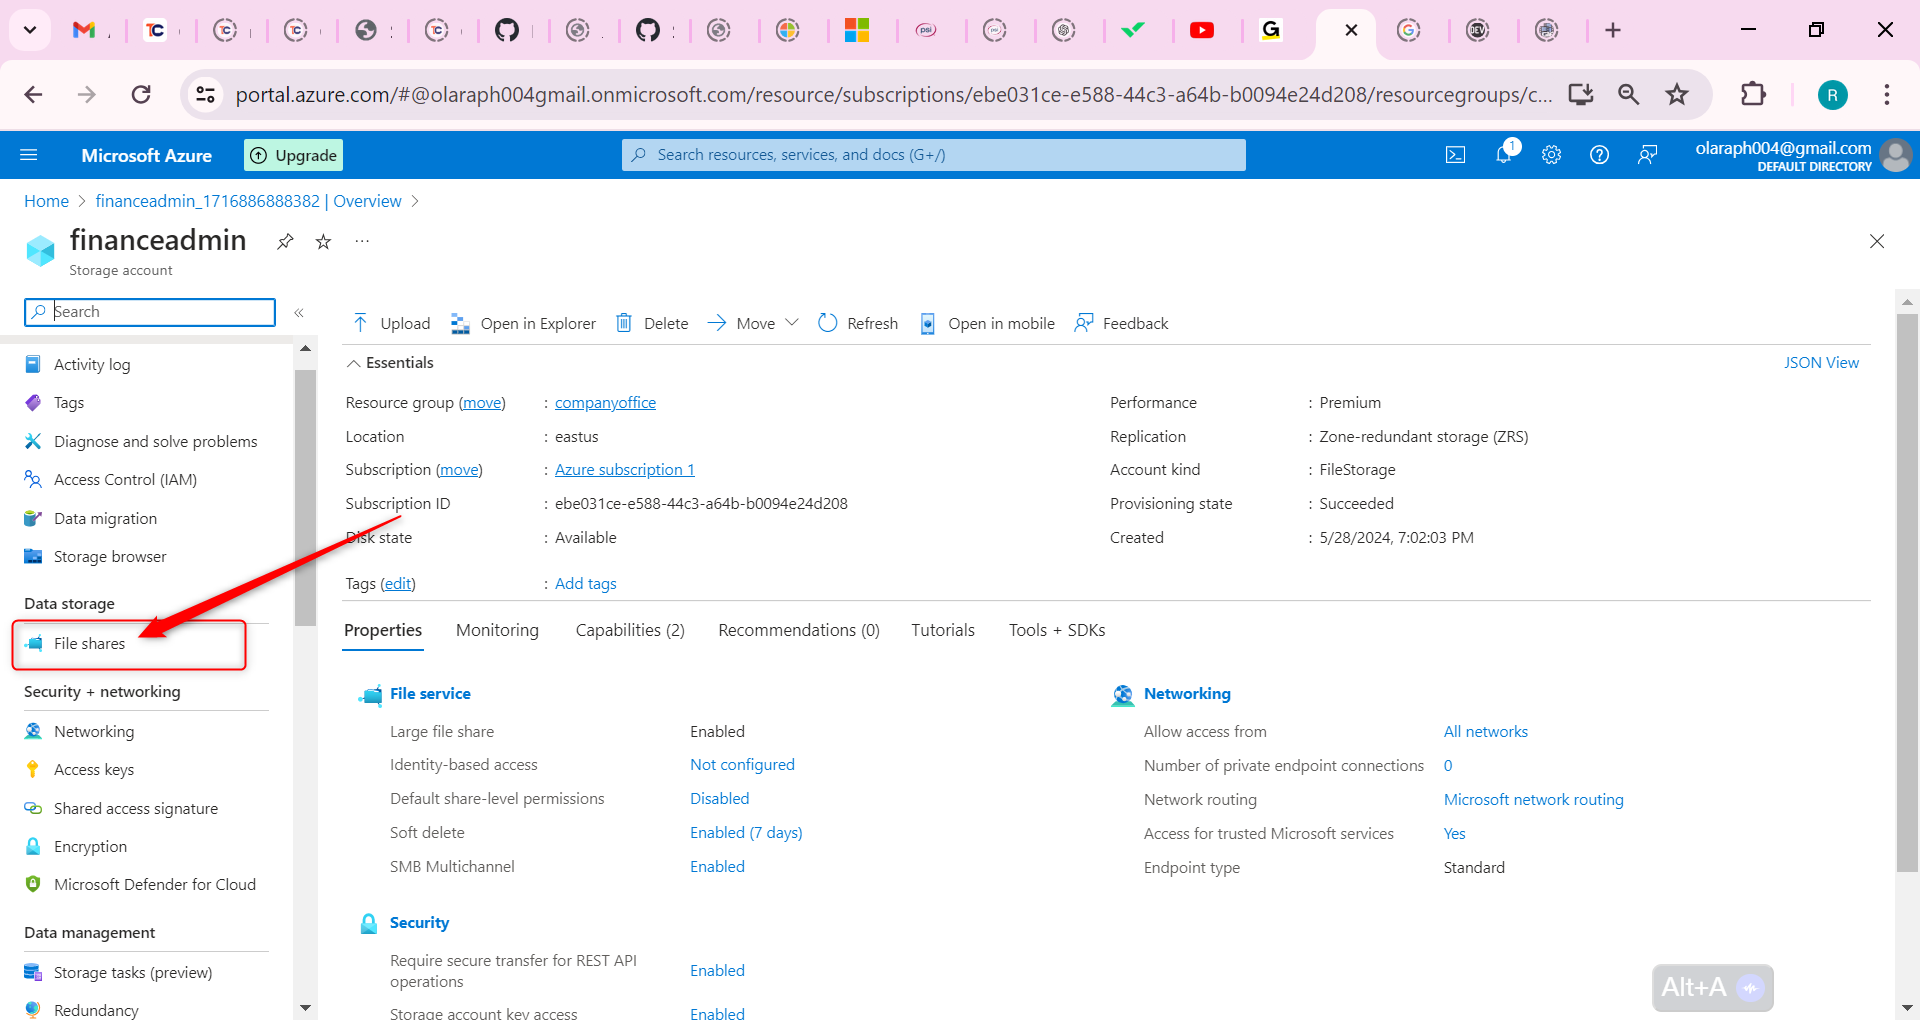The image size is (1920, 1020).
Task: Open JSON View
Action: 1821,362
